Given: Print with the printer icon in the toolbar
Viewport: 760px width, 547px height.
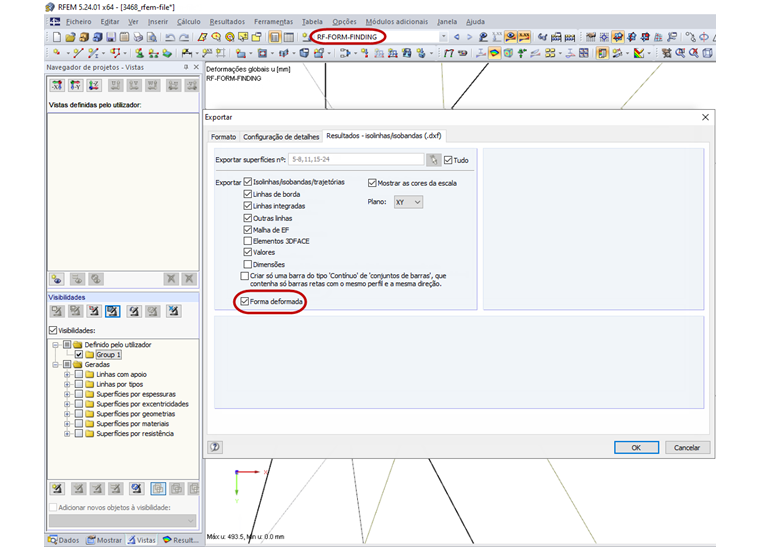Looking at the screenshot, I should point(138,37).
